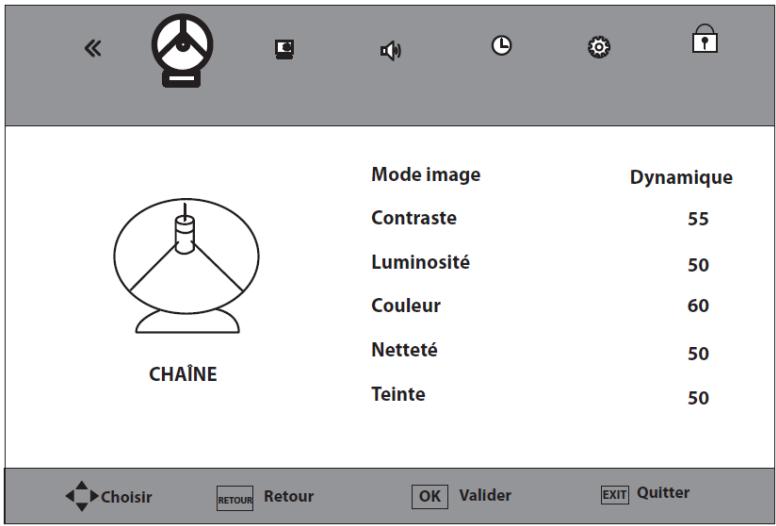
Task: Click the Quitter label
Action: (663, 492)
